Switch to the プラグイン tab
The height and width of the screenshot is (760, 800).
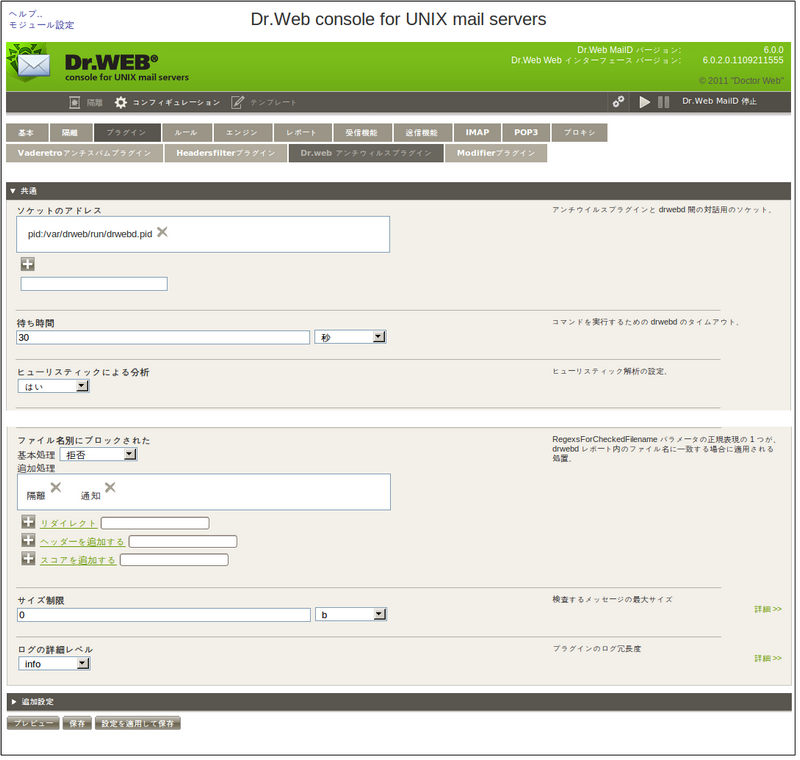tap(127, 133)
